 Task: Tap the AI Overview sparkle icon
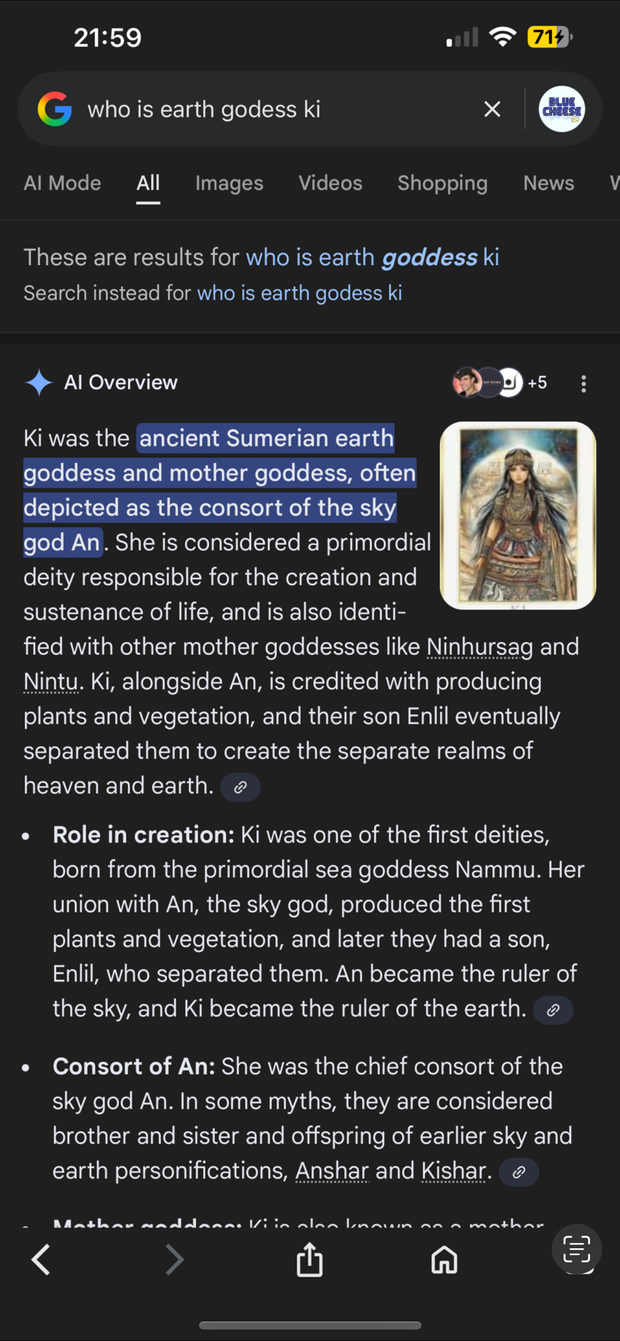[39, 382]
